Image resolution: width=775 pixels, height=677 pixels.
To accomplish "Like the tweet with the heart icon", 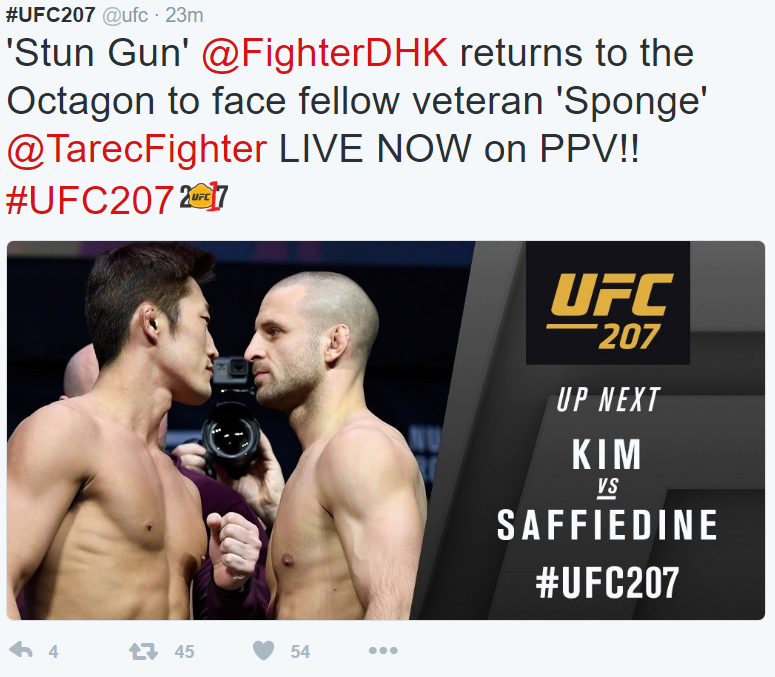I will pos(263,650).
